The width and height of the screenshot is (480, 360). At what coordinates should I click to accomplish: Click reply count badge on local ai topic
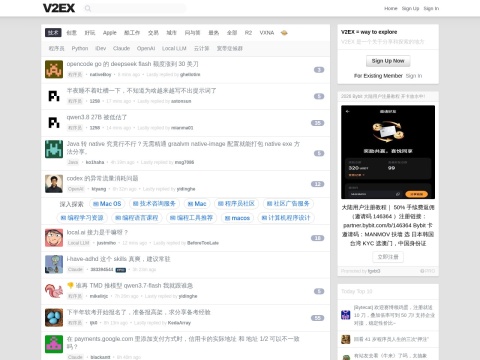[x=317, y=238]
